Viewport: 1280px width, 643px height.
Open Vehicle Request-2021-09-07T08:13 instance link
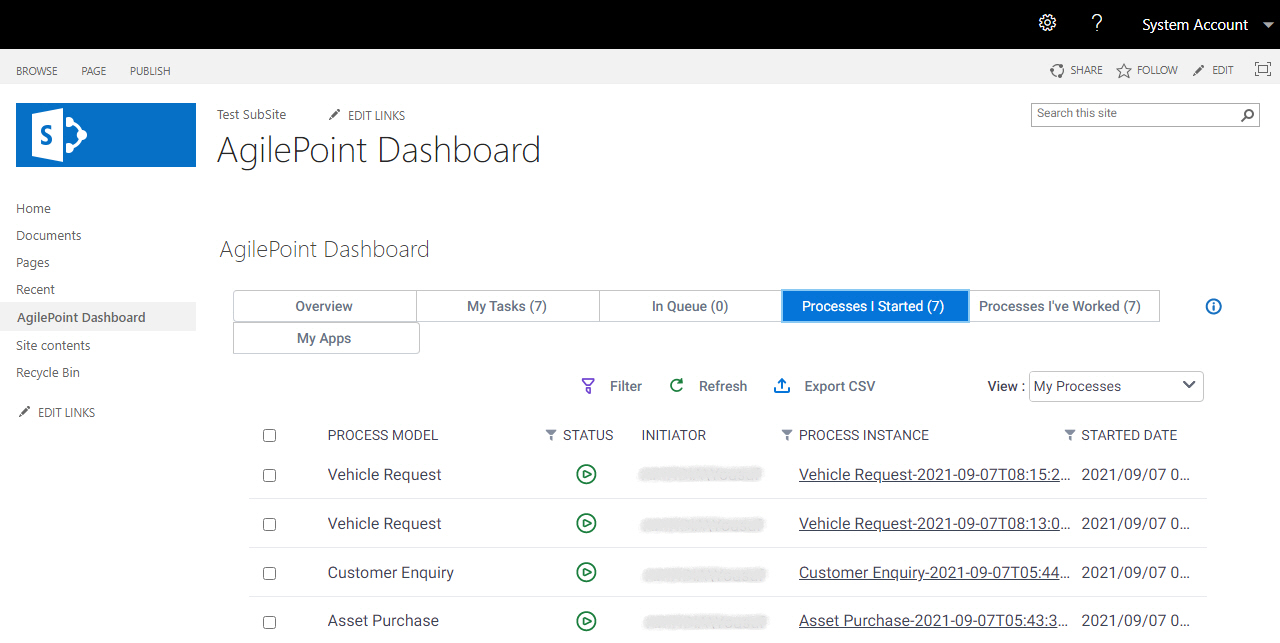[935, 524]
